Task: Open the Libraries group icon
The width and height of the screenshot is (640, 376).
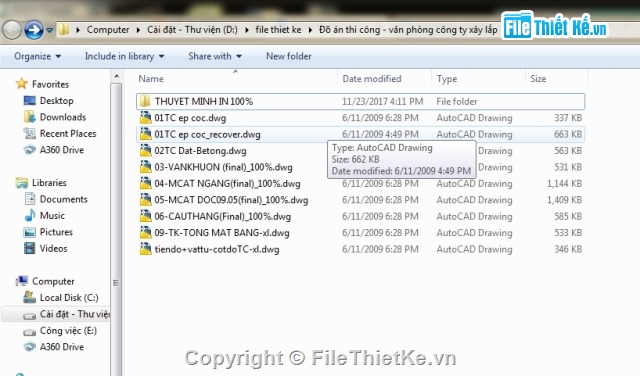Action: tap(22, 183)
